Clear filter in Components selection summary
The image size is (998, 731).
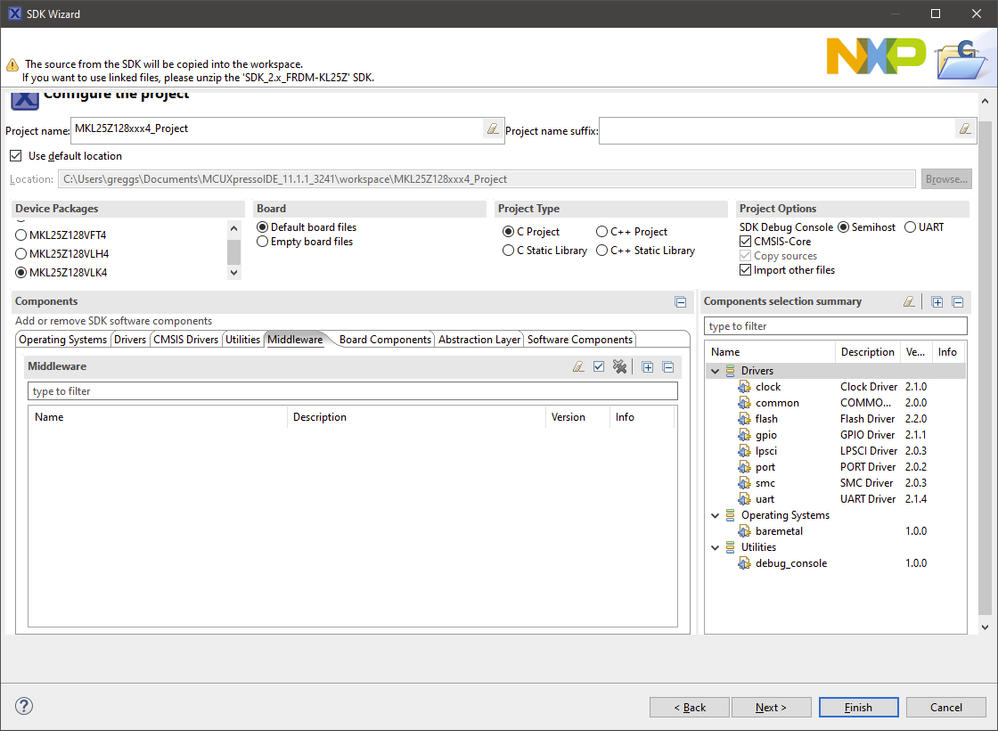click(x=909, y=302)
